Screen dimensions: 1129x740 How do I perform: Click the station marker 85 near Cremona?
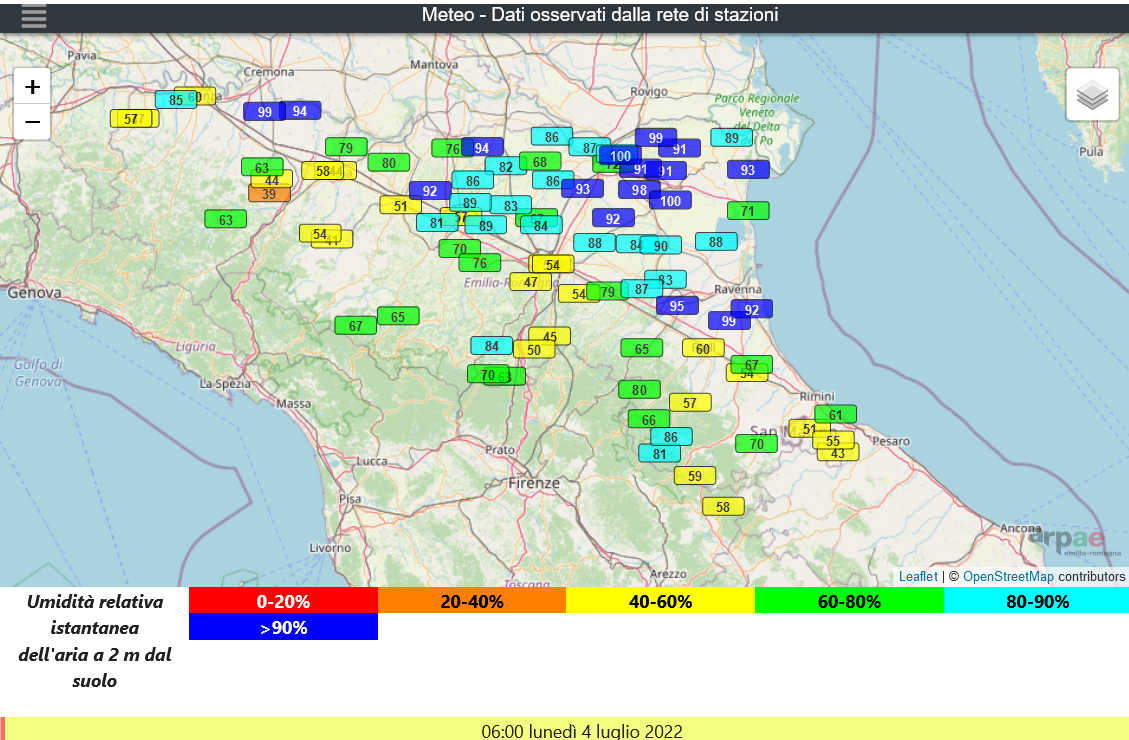pos(176,100)
